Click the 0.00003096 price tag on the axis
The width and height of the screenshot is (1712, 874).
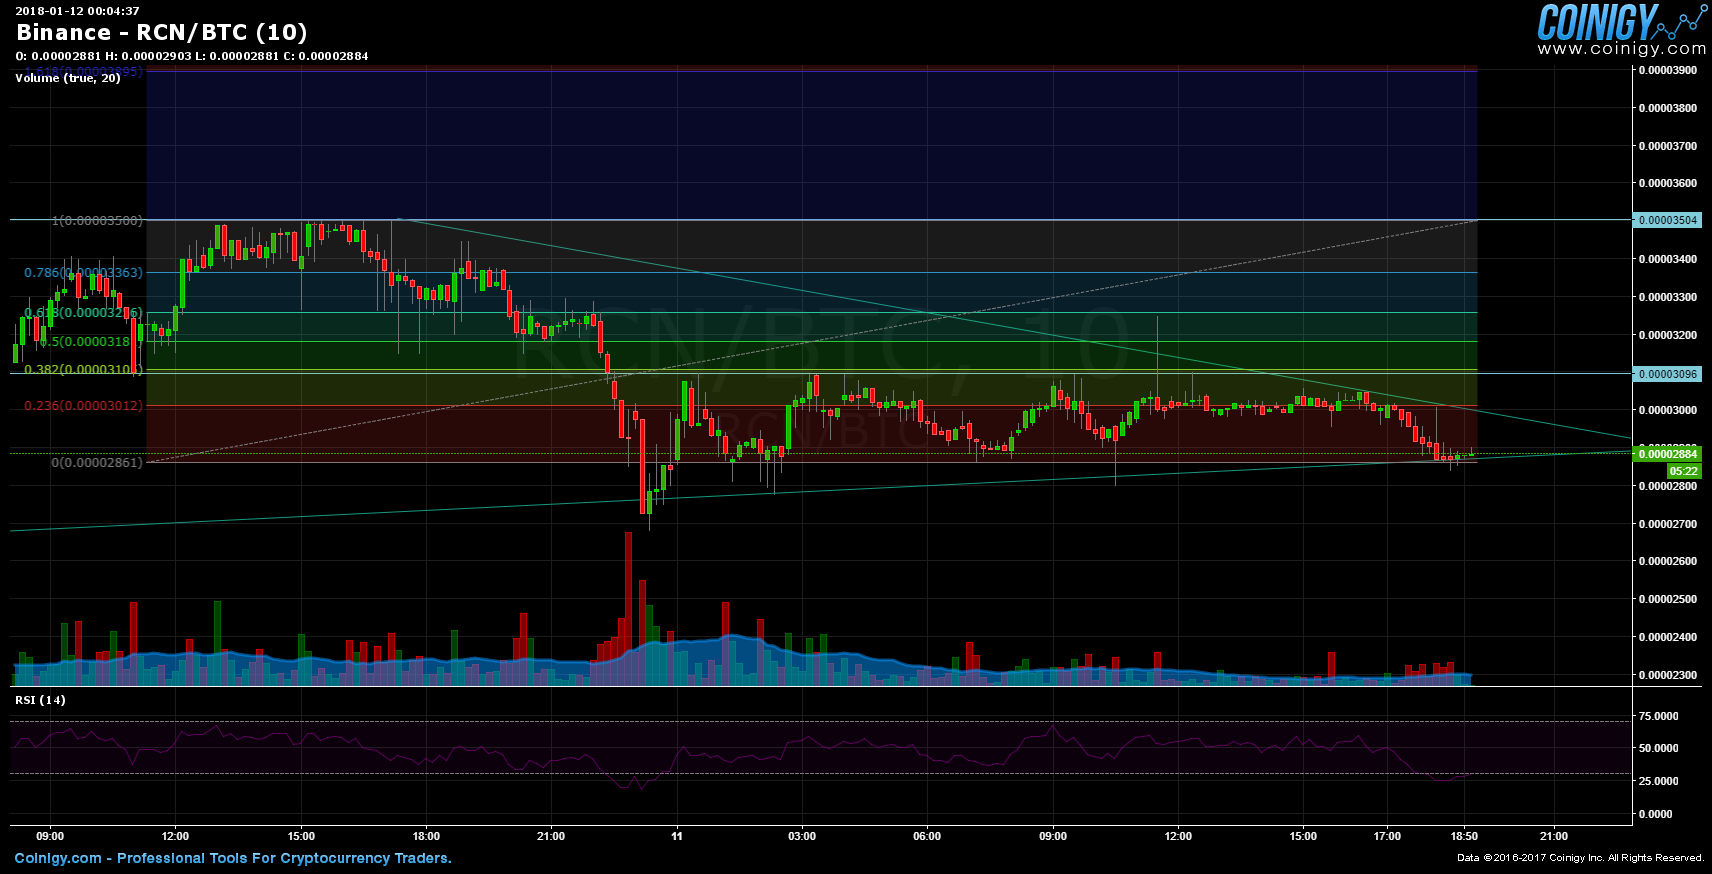[x=1667, y=374]
